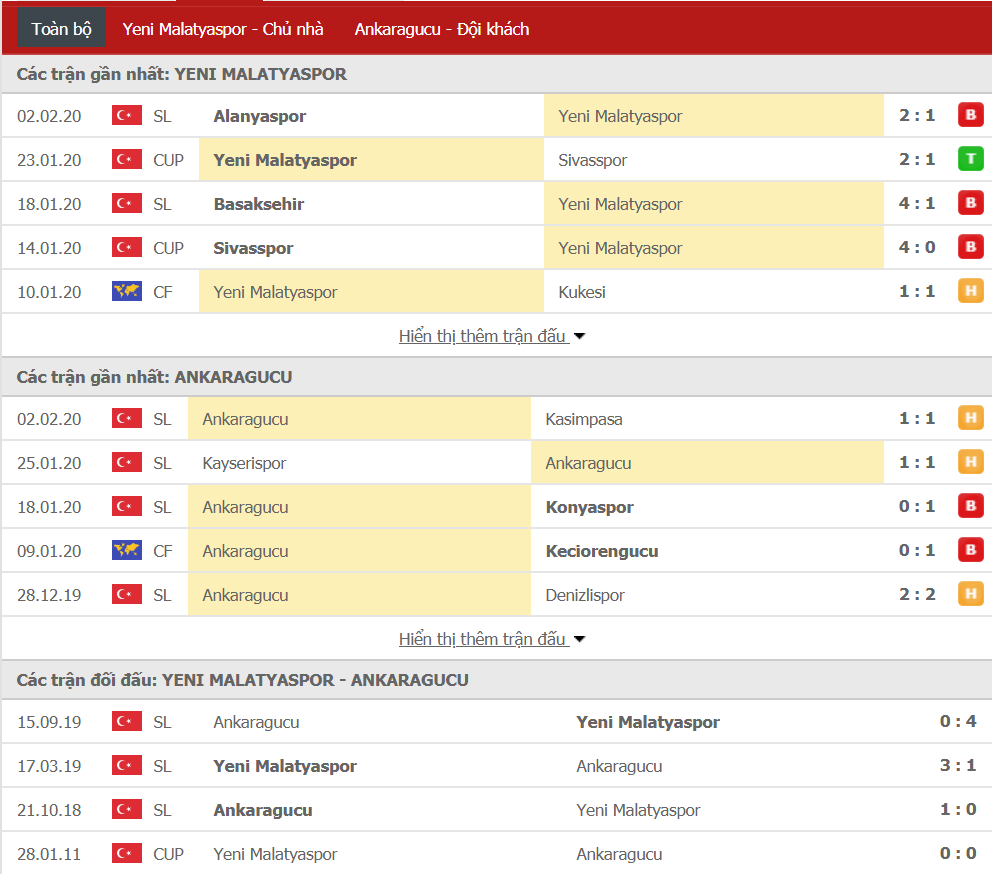
Task: Expand arrow under Ankaragucu recent matches
Action: pos(579,640)
